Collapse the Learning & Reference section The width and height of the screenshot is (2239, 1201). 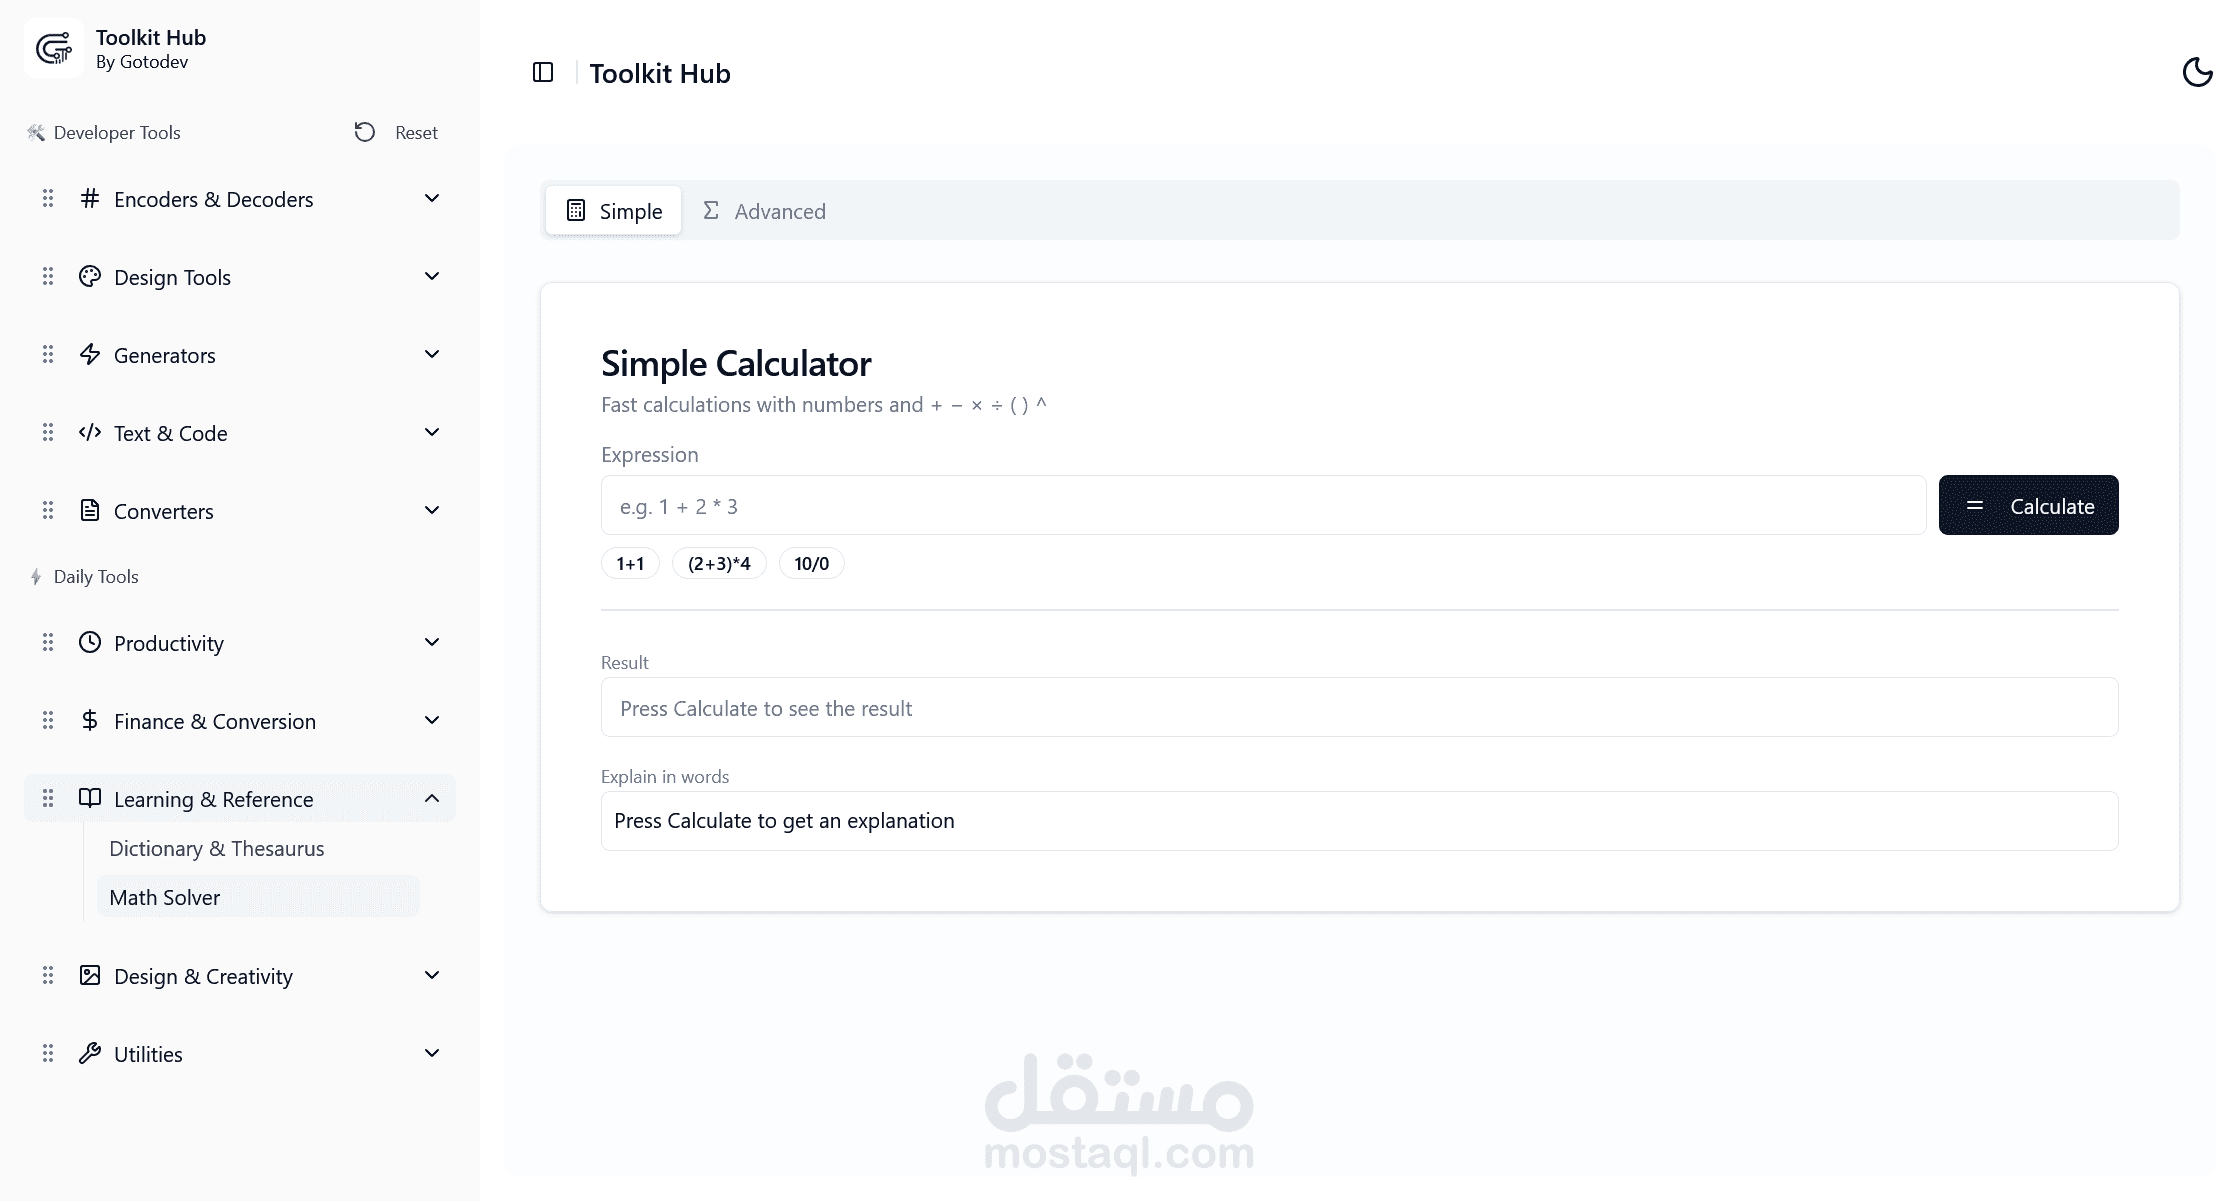(432, 799)
